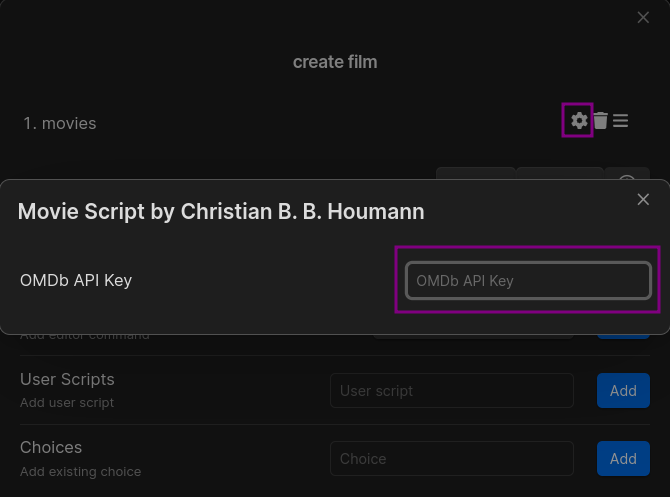
Task: Select the '1. movies' list entry
Action: (60, 124)
